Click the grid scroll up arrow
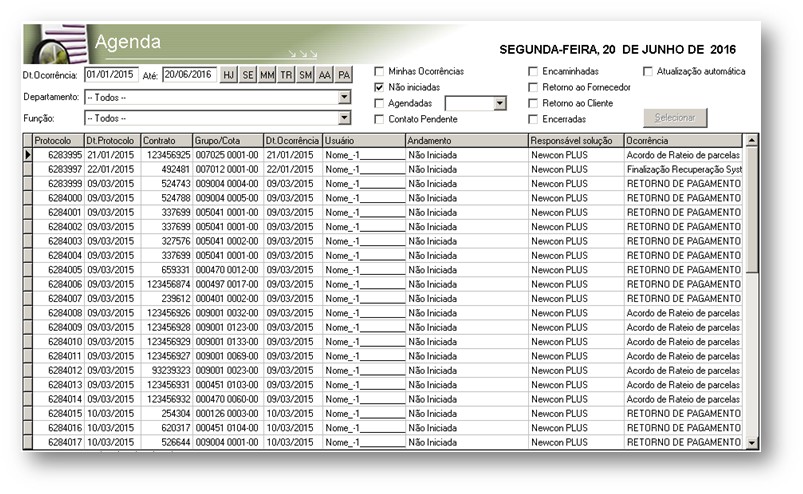This screenshot has height=494, width=803. [751, 140]
